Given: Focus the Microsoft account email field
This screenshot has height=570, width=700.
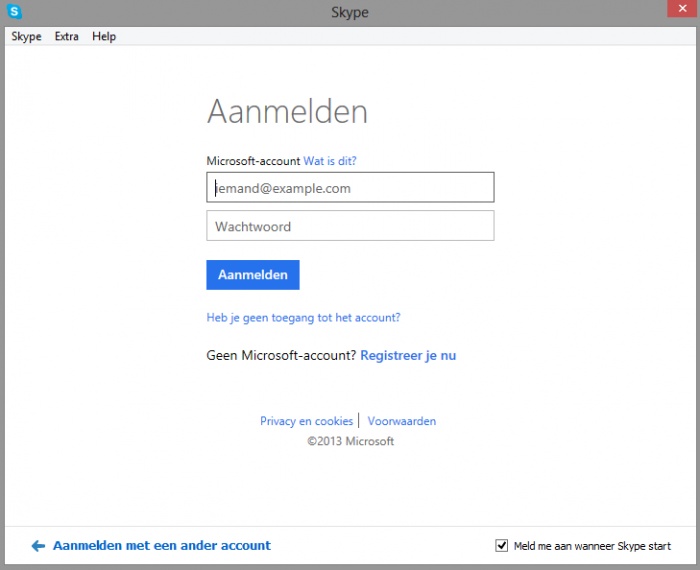Looking at the screenshot, I should (350, 187).
